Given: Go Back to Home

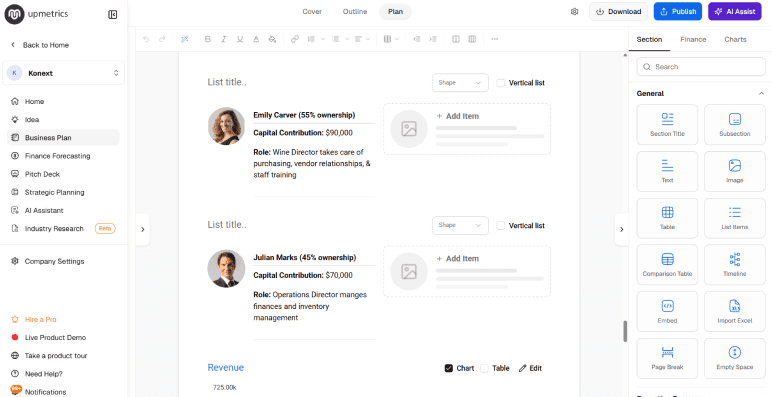Looking at the screenshot, I should click(39, 45).
